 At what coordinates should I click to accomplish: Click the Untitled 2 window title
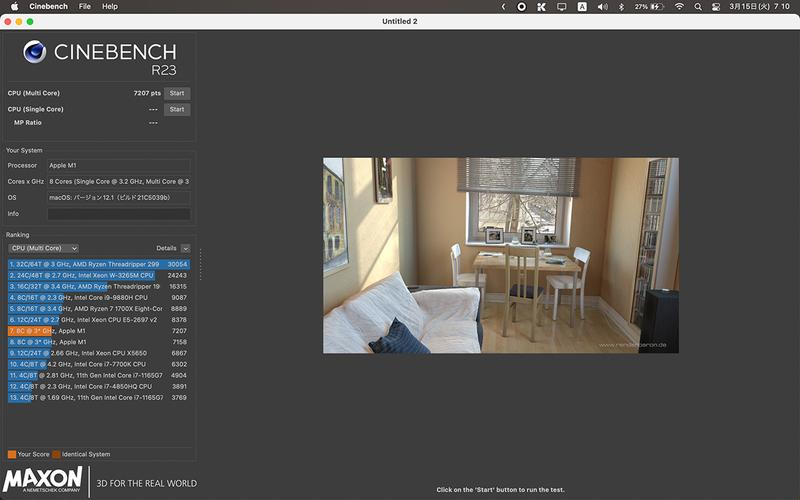(x=399, y=21)
